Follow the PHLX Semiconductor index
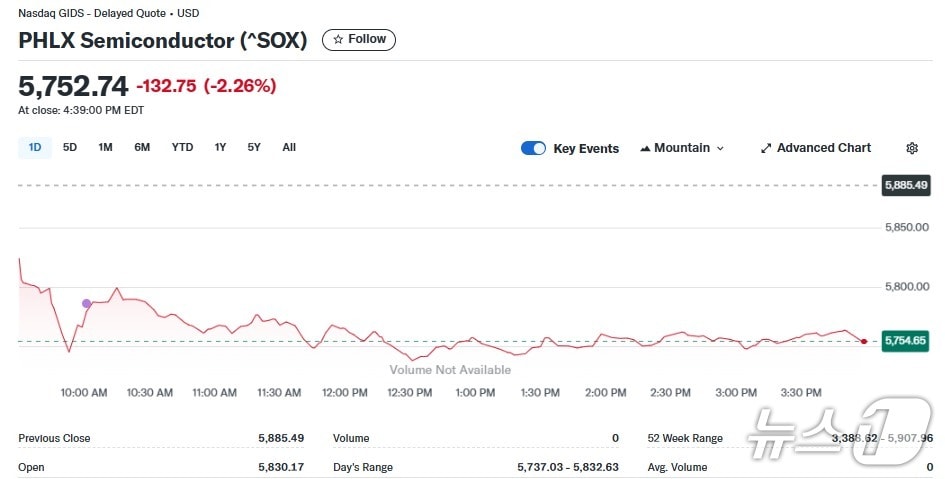This screenshot has height=479, width=945. click(359, 40)
